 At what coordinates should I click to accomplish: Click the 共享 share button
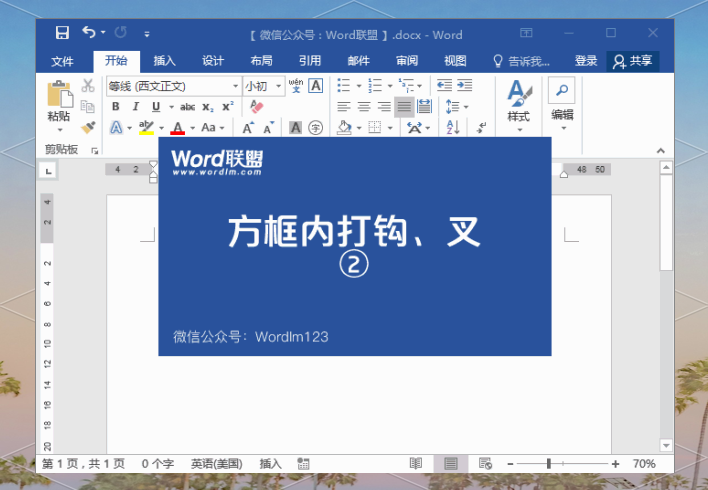(633, 61)
